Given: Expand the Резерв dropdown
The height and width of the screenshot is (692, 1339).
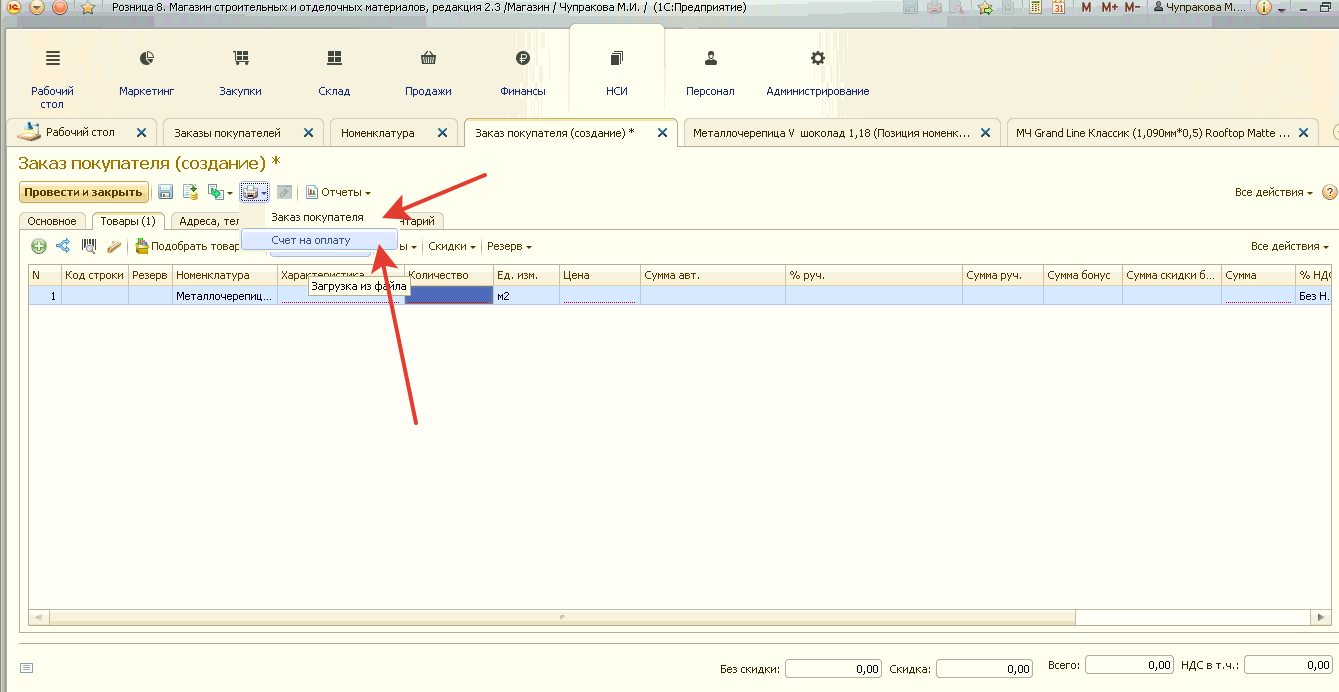Looking at the screenshot, I should [x=509, y=246].
